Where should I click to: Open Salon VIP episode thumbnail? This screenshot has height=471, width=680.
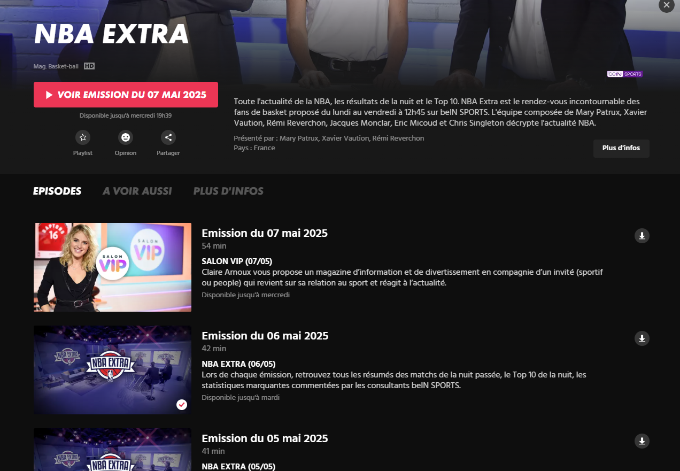click(x=112, y=267)
